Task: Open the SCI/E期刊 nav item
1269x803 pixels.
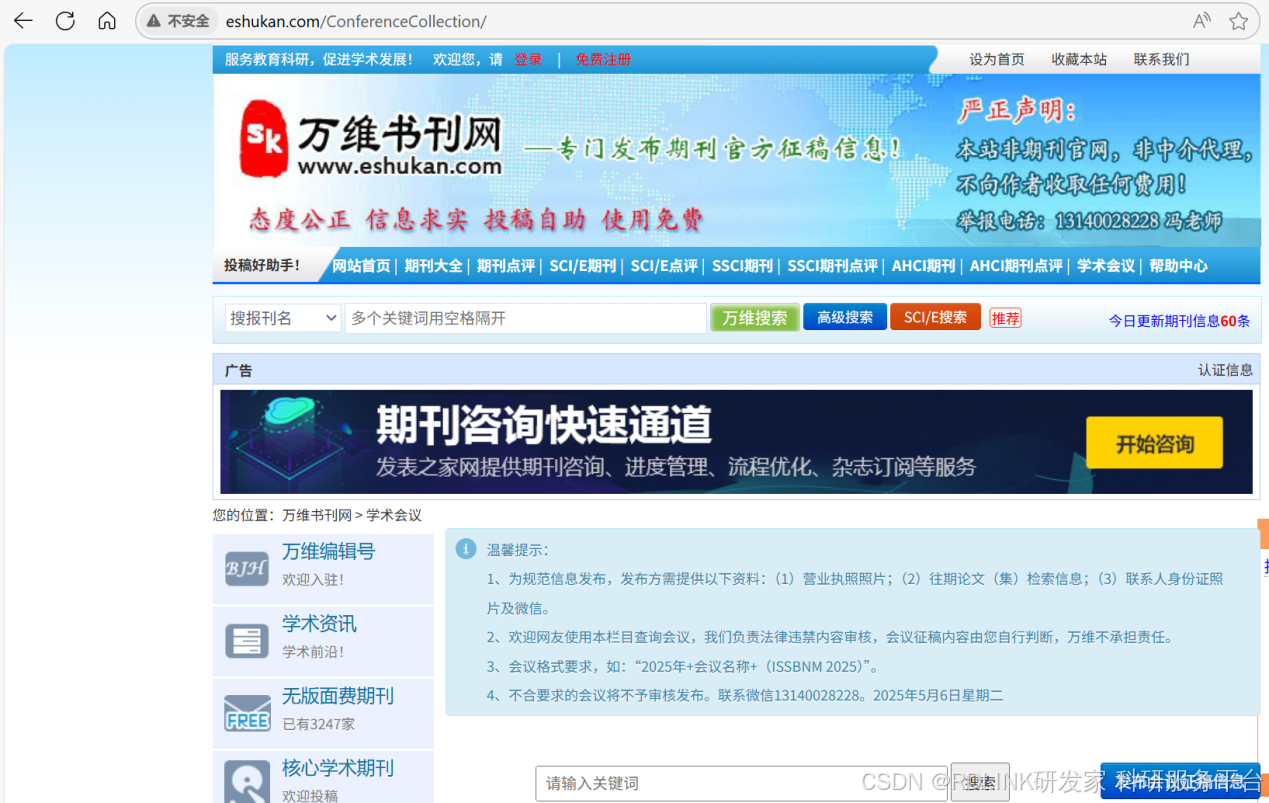Action: click(582, 266)
